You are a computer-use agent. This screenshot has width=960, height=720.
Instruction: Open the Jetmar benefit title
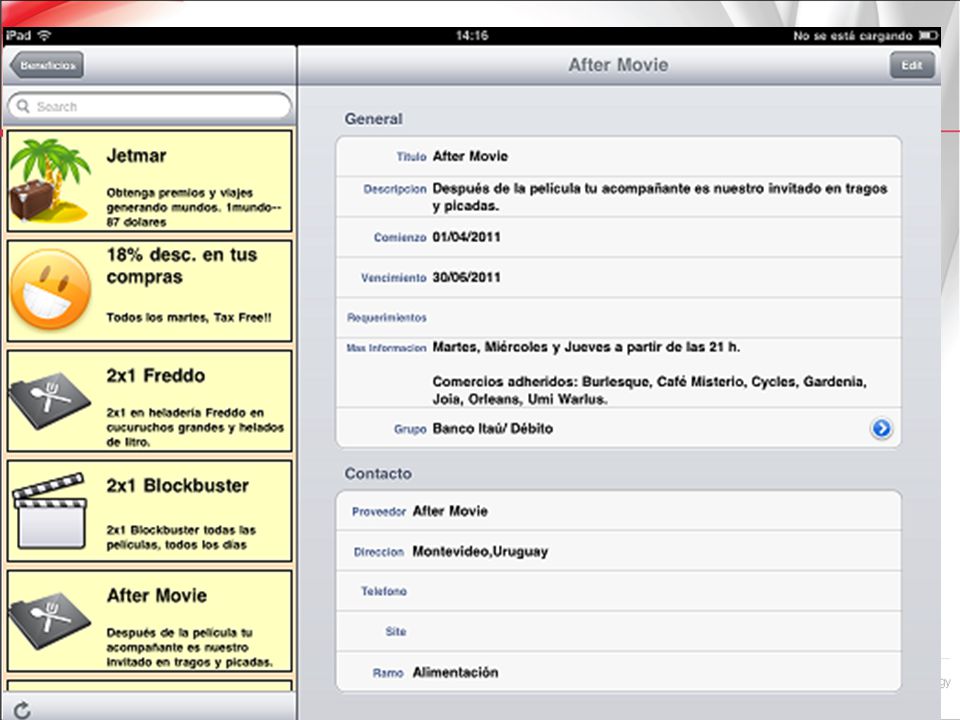coord(137,156)
